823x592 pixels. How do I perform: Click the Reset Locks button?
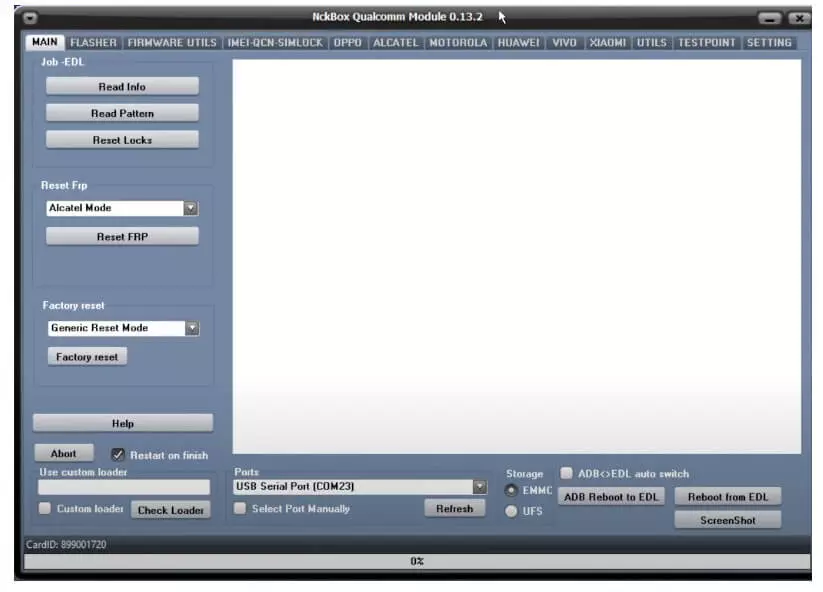coord(122,140)
